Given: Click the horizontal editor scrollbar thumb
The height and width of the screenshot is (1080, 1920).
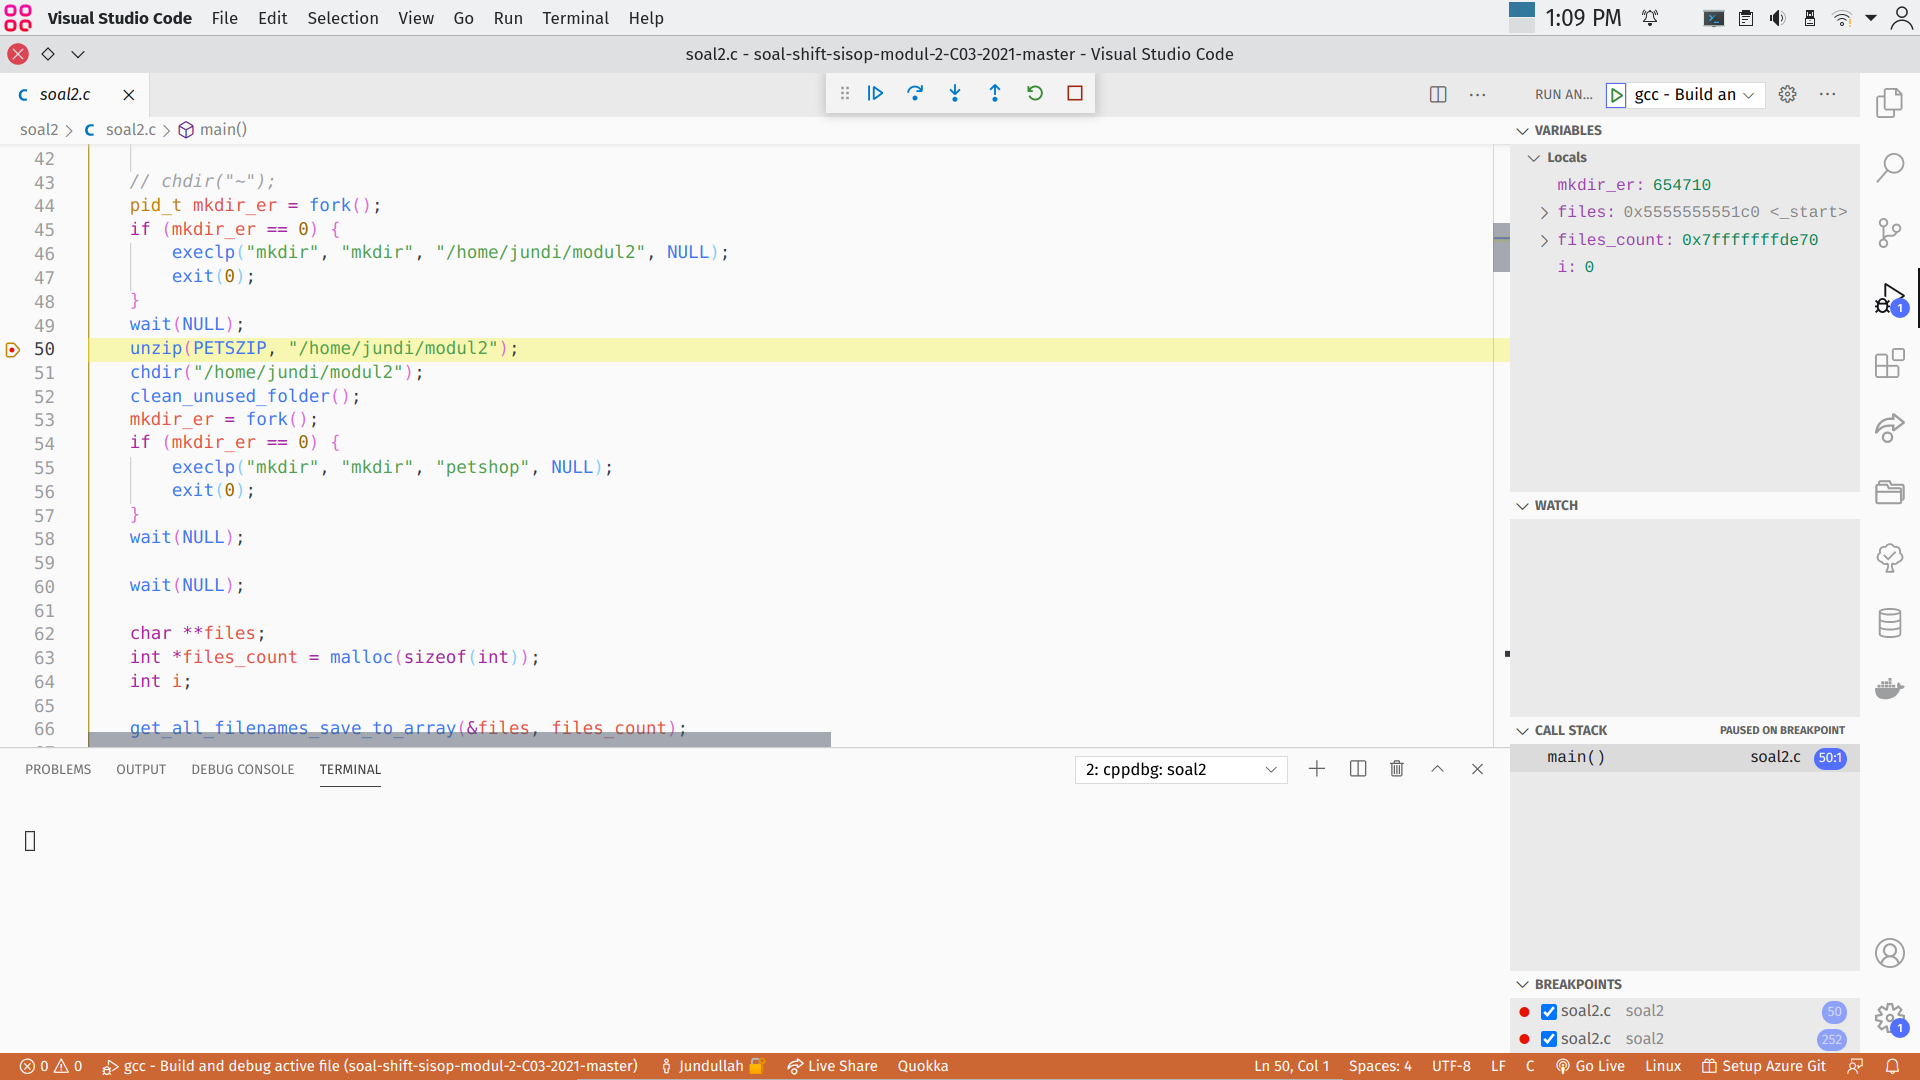Looking at the screenshot, I should coord(460,739).
